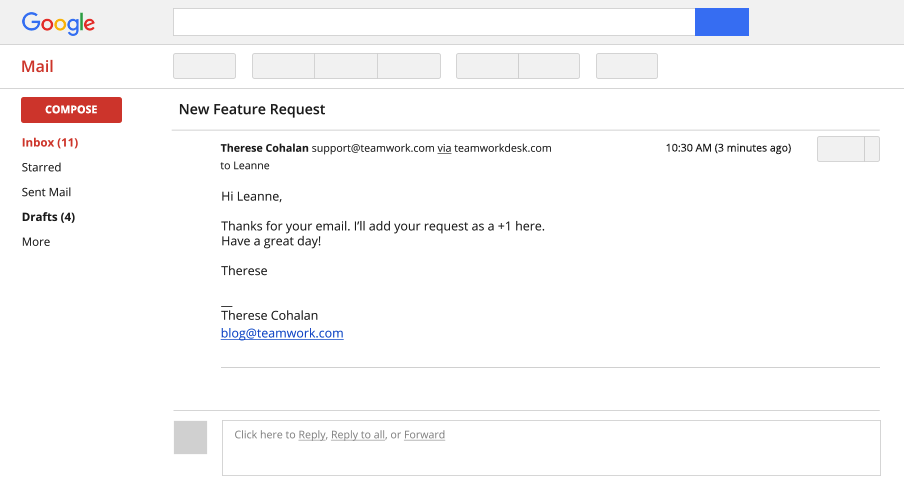Click the wide reply button beside timestamp
Viewport: 904px width, 500px height.
[840, 149]
